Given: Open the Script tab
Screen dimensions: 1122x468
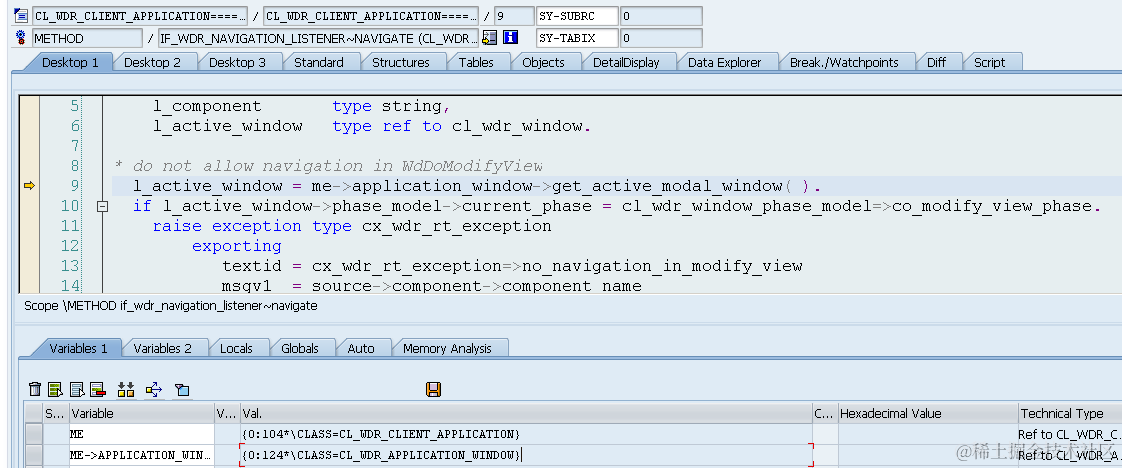Looking at the screenshot, I should click(990, 62).
